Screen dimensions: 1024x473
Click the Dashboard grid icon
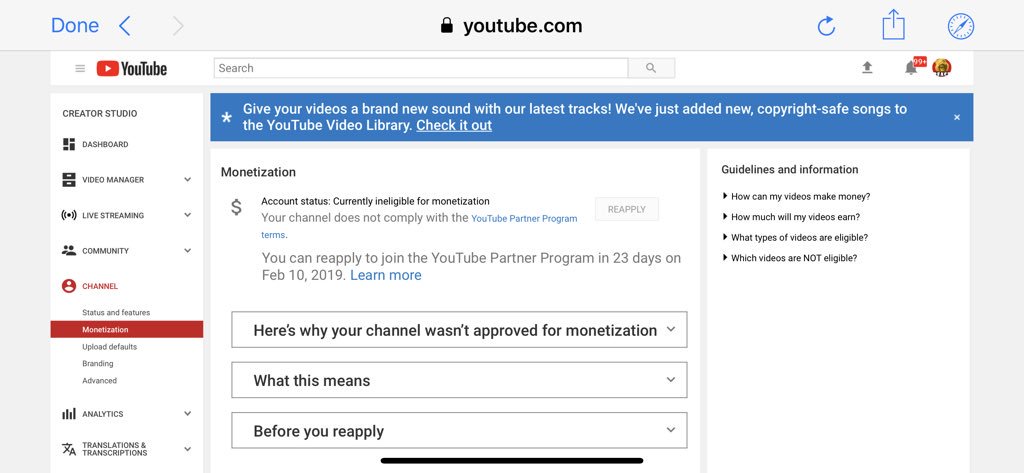coord(69,144)
